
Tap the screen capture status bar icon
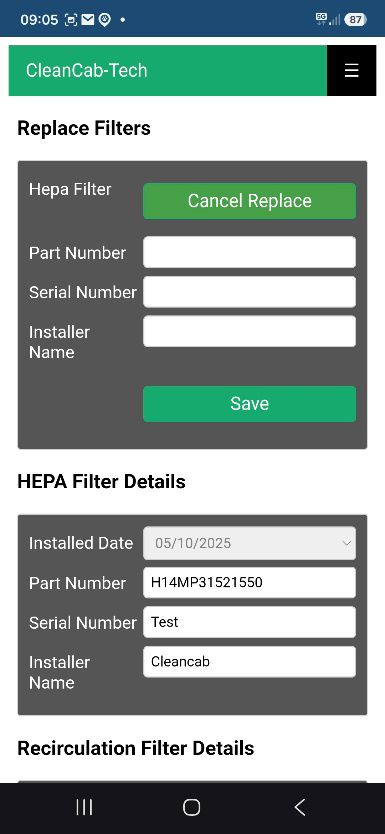click(x=71, y=20)
